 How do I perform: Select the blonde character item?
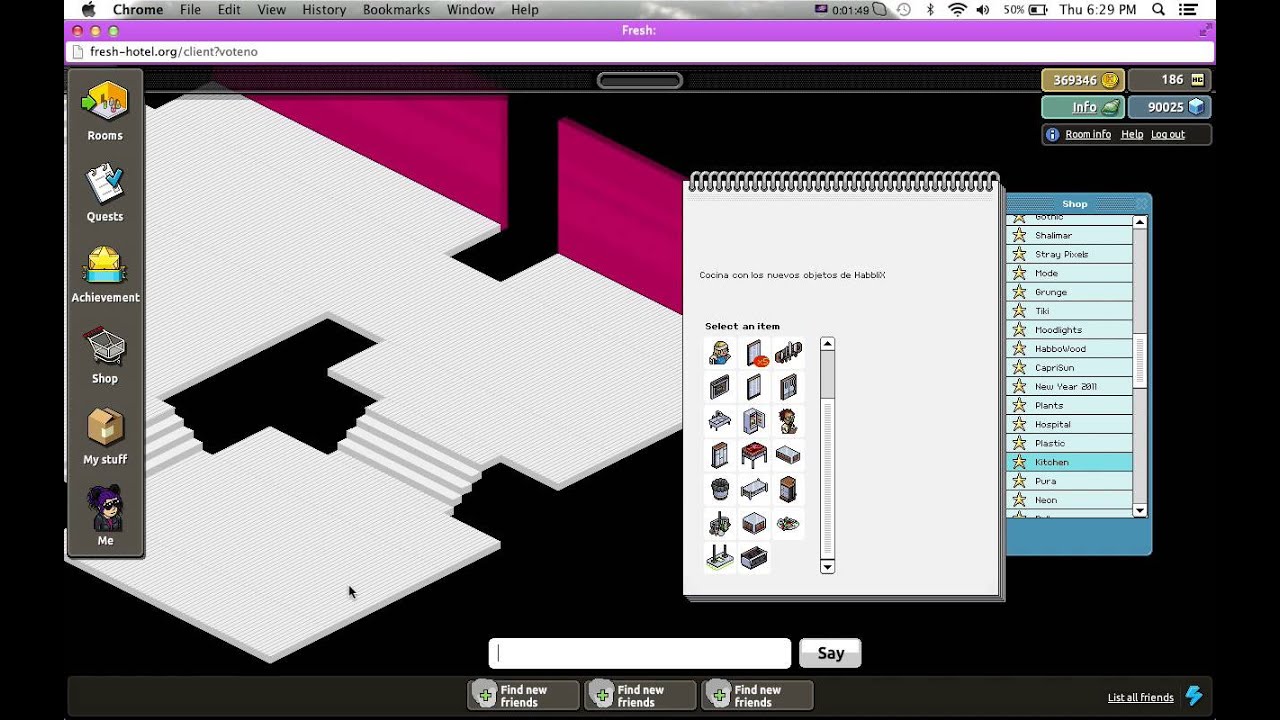click(x=720, y=353)
